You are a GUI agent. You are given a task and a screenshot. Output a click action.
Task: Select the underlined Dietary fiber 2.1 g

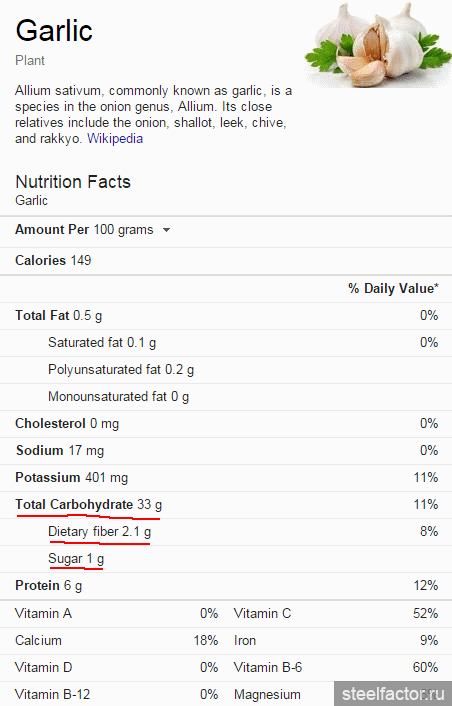tap(99, 532)
